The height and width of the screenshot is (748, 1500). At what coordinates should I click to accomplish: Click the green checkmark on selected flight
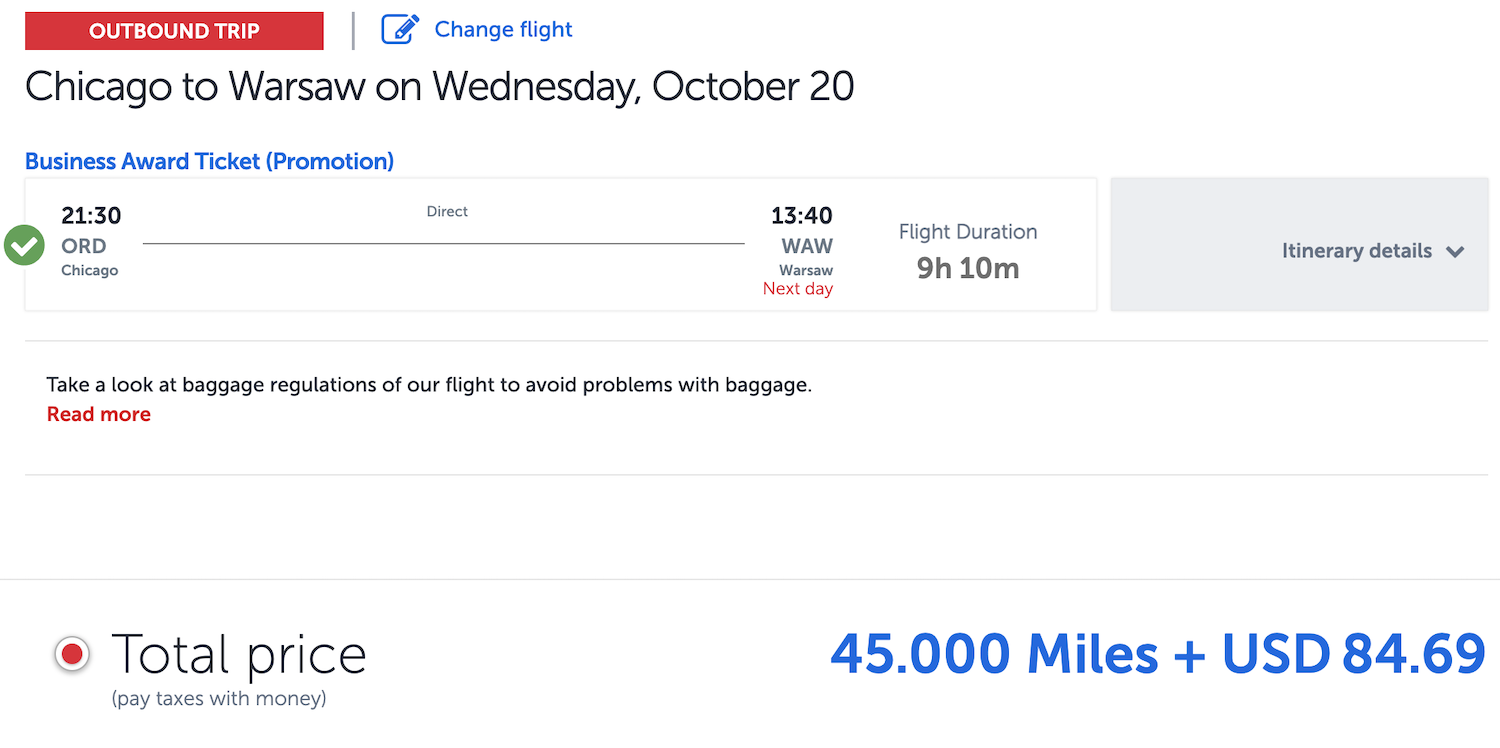click(x=24, y=244)
